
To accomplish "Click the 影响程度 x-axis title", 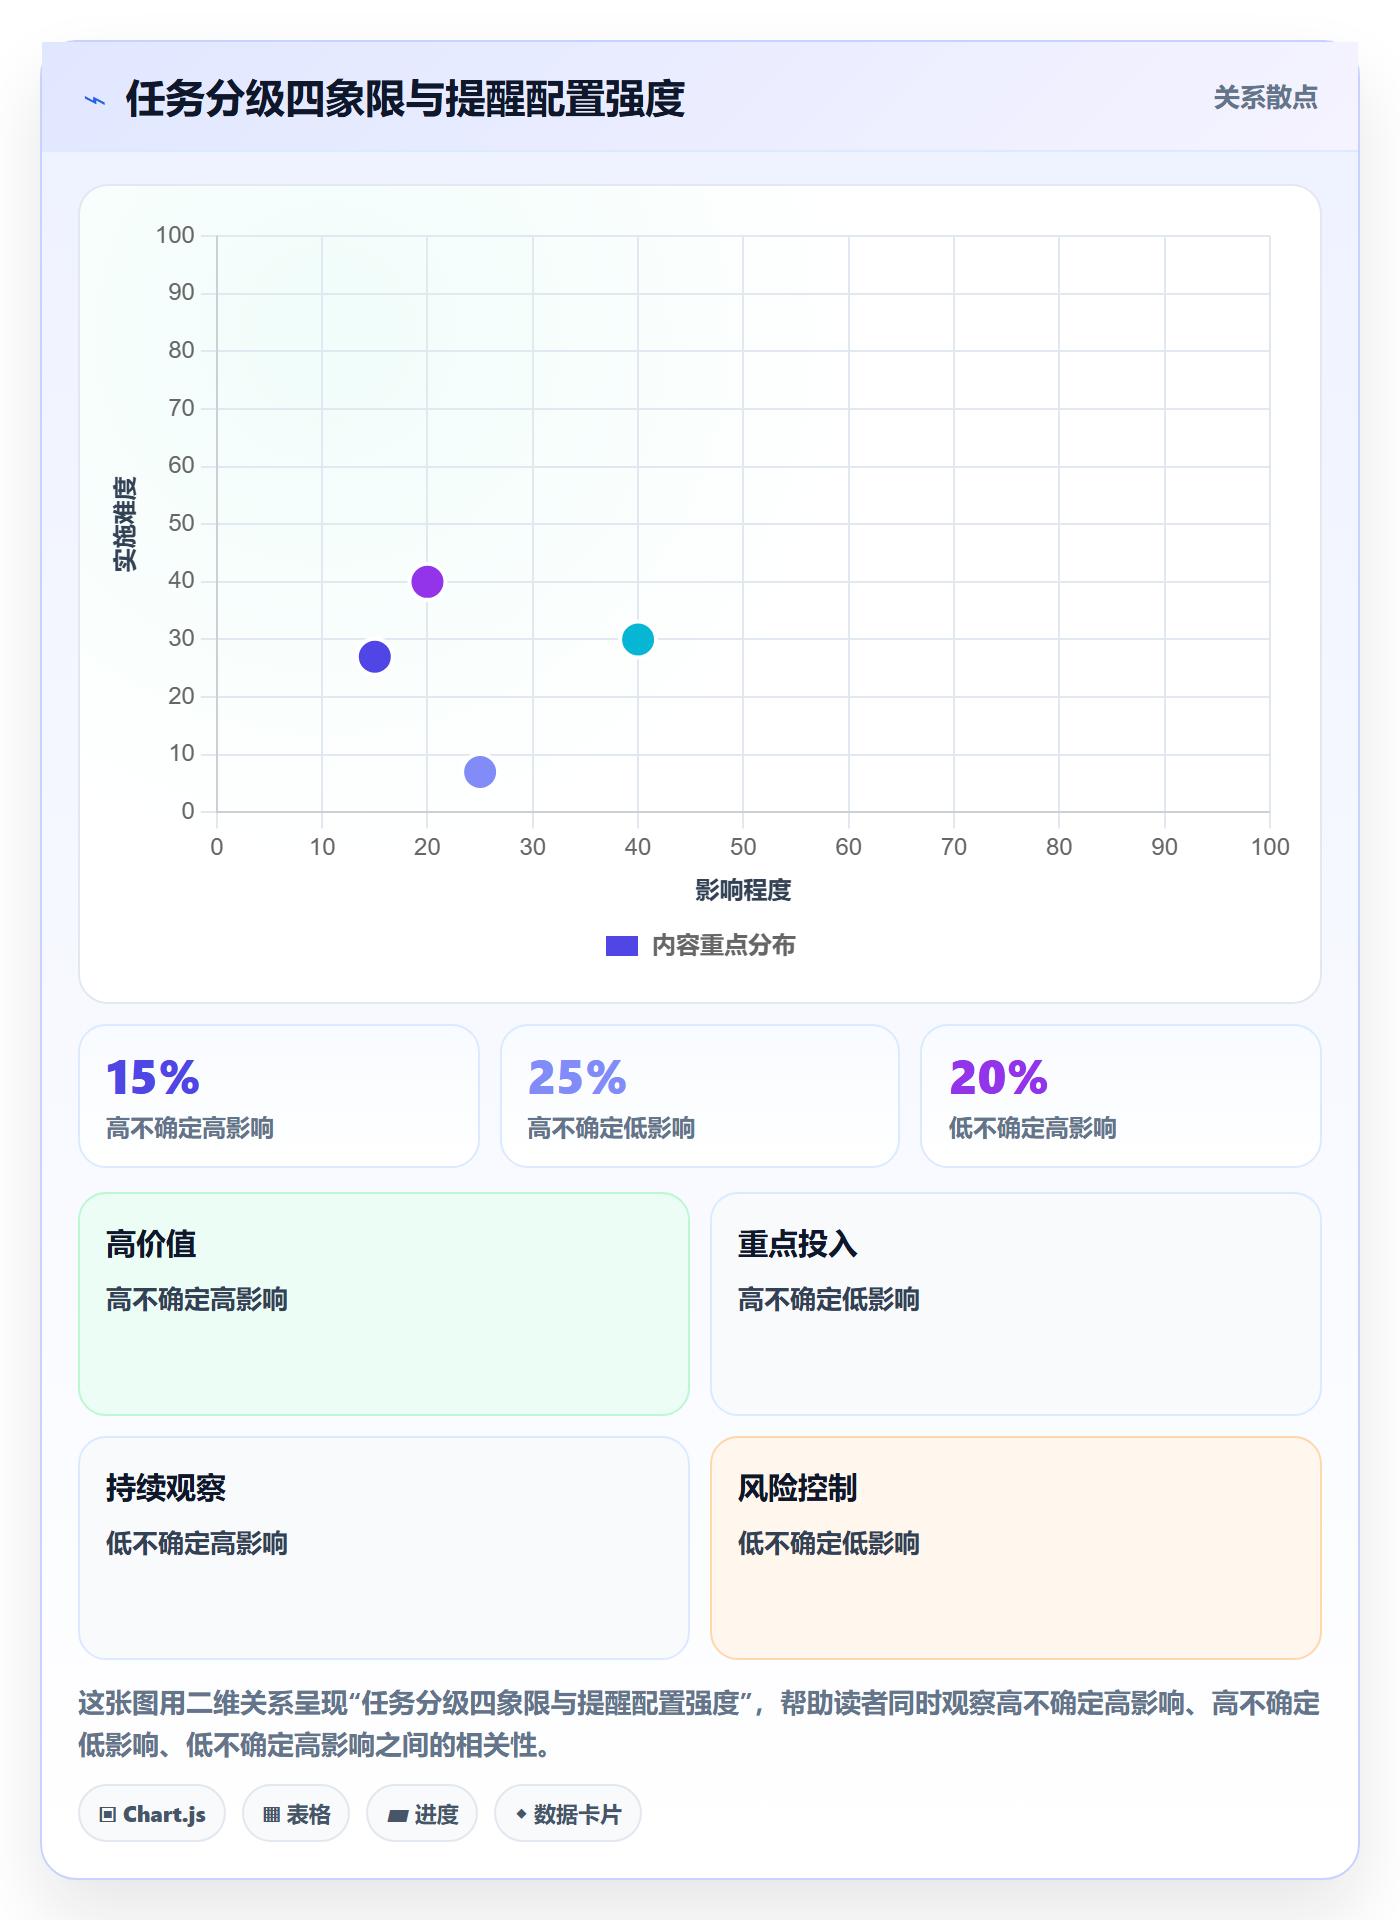I will pyautogui.click(x=743, y=890).
